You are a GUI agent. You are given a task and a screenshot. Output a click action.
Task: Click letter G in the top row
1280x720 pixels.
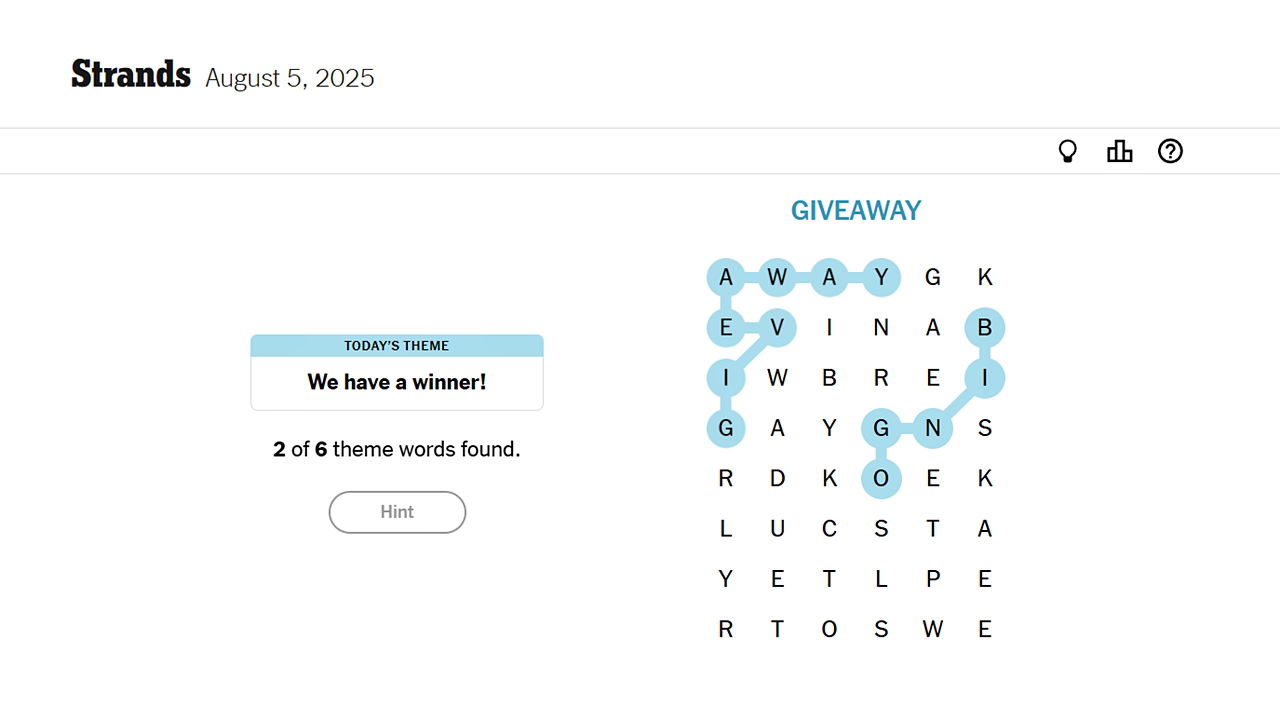(933, 277)
